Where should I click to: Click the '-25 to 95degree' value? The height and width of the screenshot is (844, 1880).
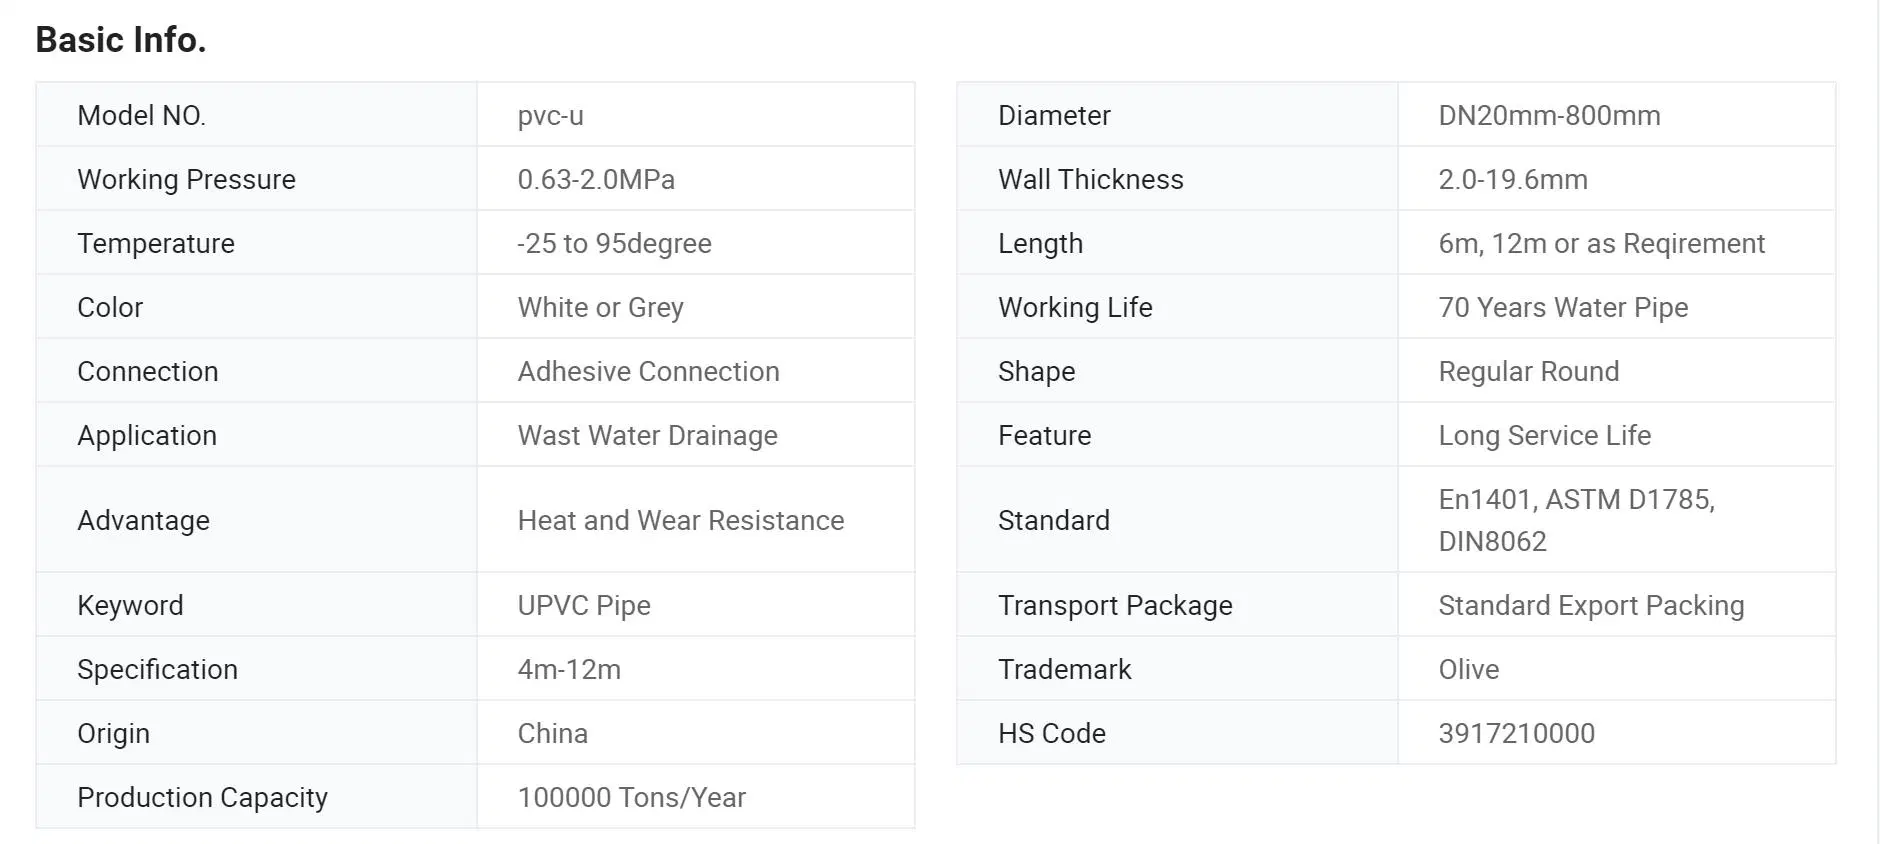click(x=614, y=243)
